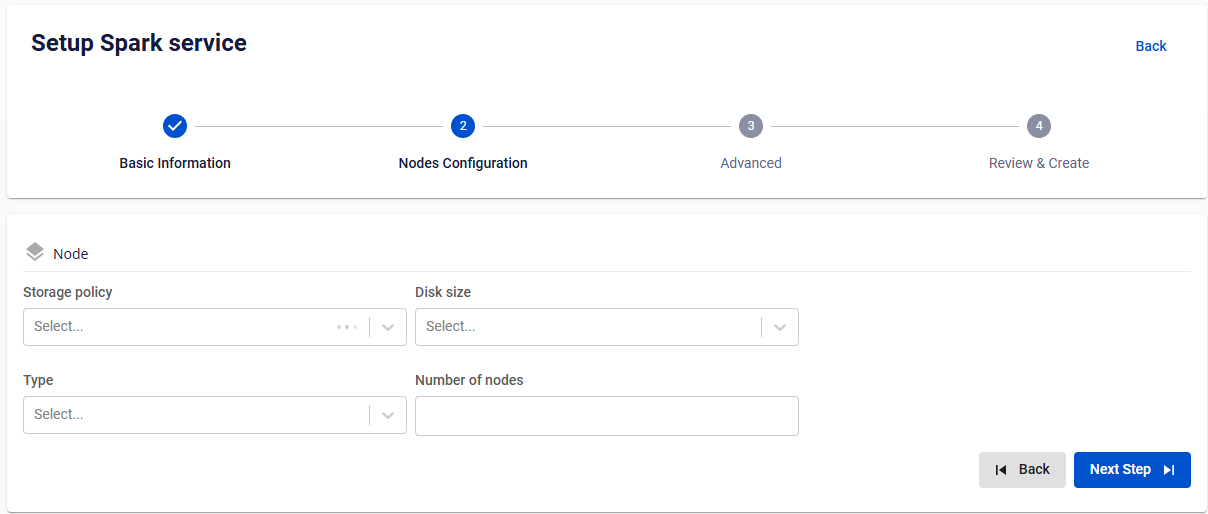Go to step 4 circle Review & Create
1208x514 pixels.
tap(1039, 126)
